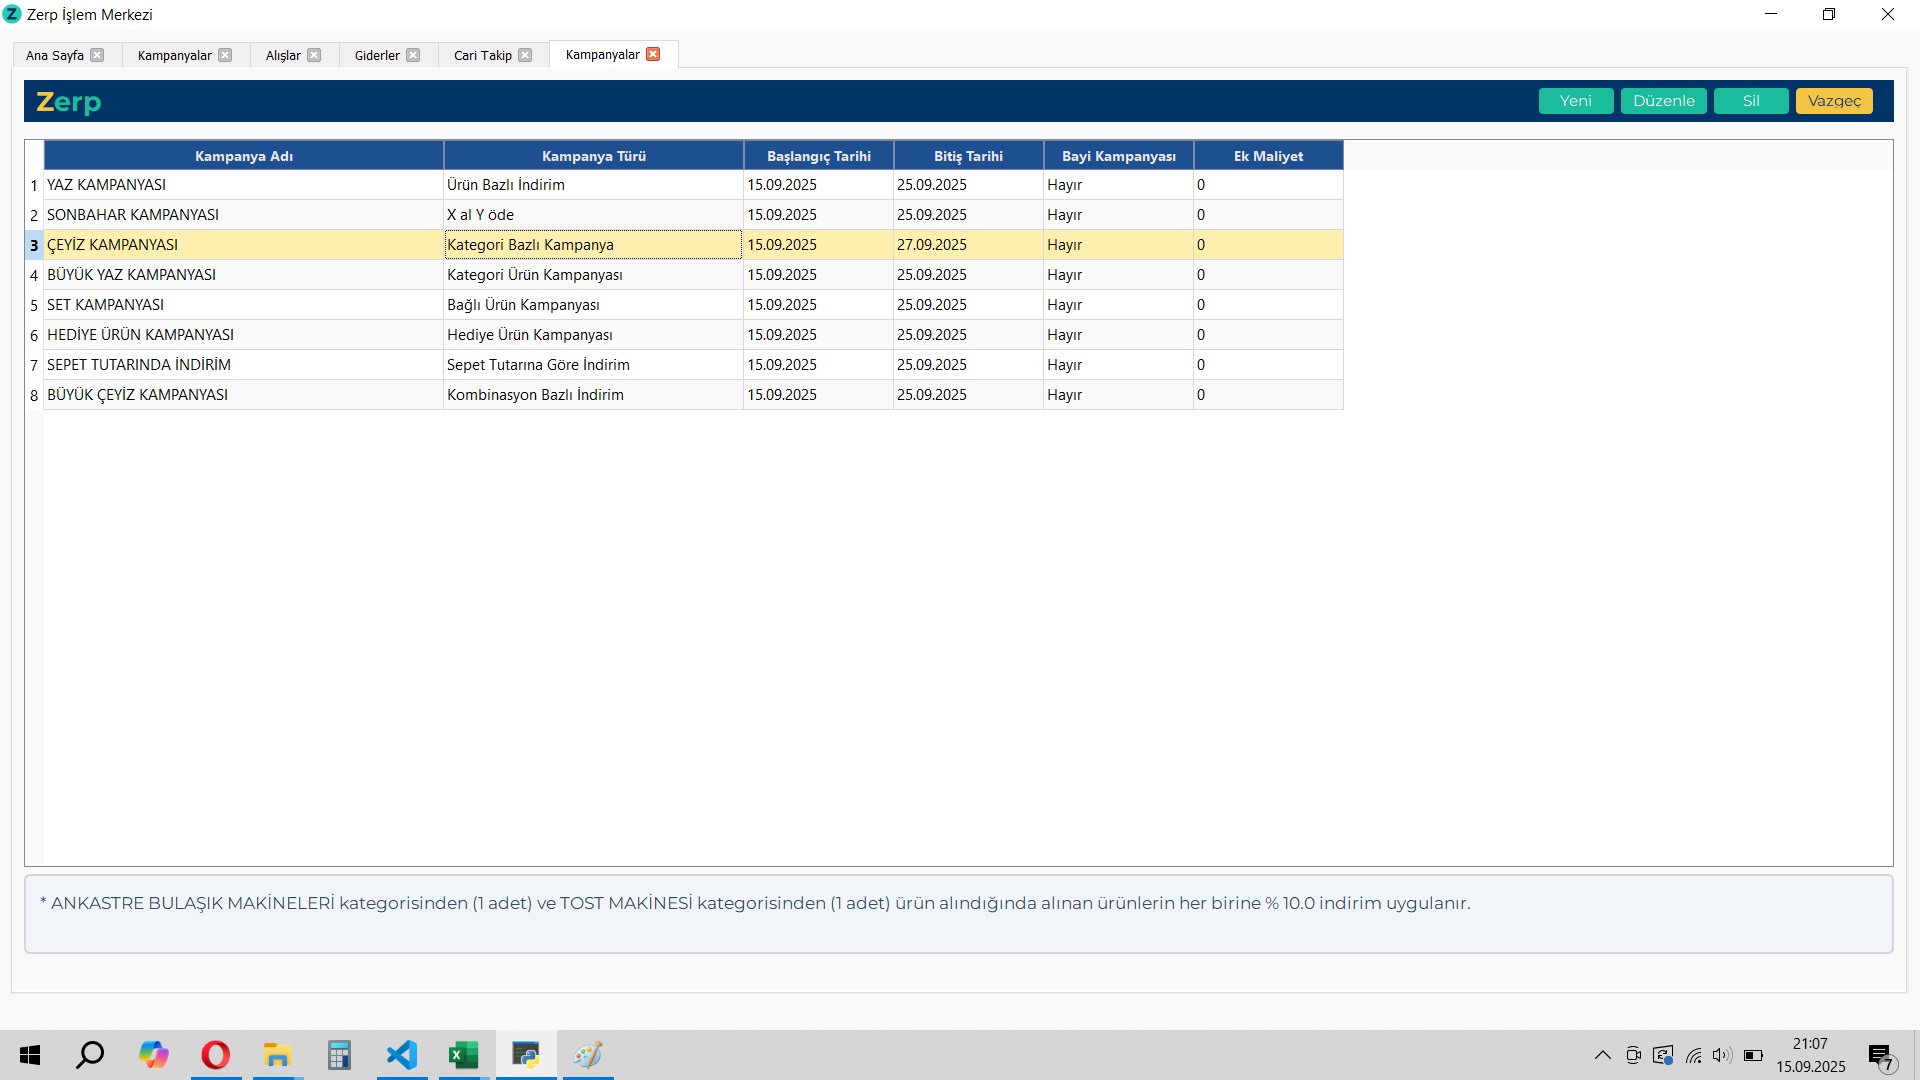The image size is (1920, 1080).
Task: Open the volume control in system tray
Action: pos(1721,1055)
